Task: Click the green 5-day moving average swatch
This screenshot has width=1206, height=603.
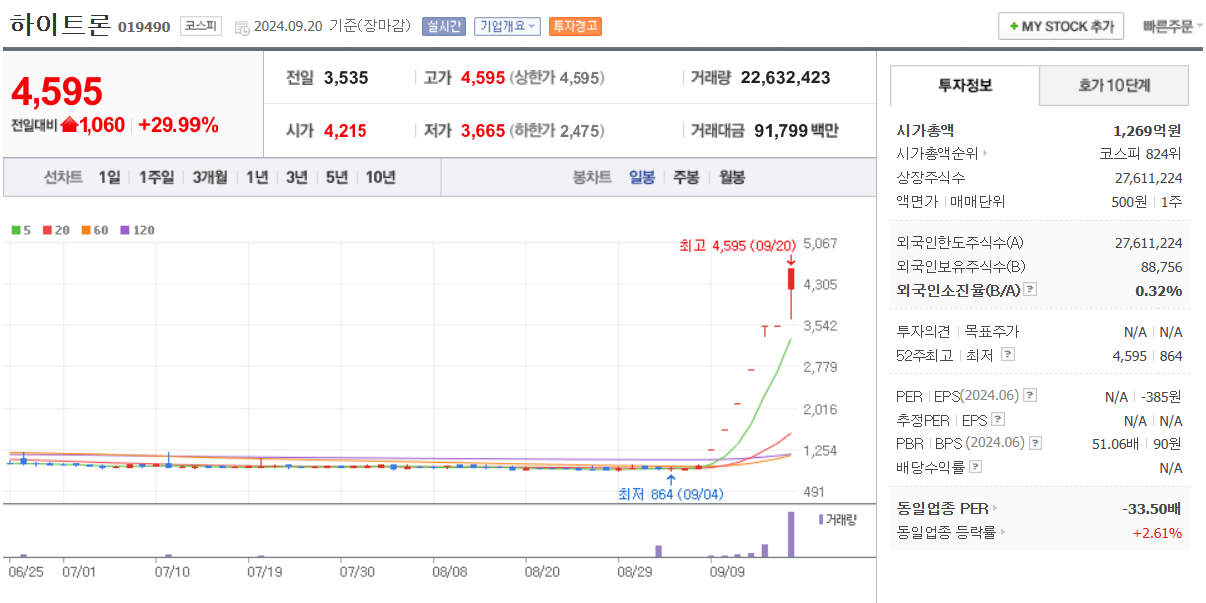Action: (16, 230)
